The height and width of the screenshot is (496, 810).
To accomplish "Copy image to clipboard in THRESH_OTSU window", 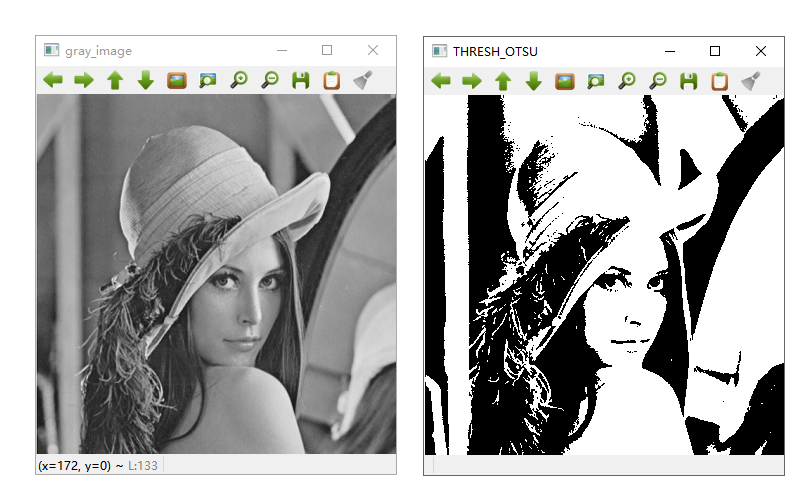I will click(720, 81).
